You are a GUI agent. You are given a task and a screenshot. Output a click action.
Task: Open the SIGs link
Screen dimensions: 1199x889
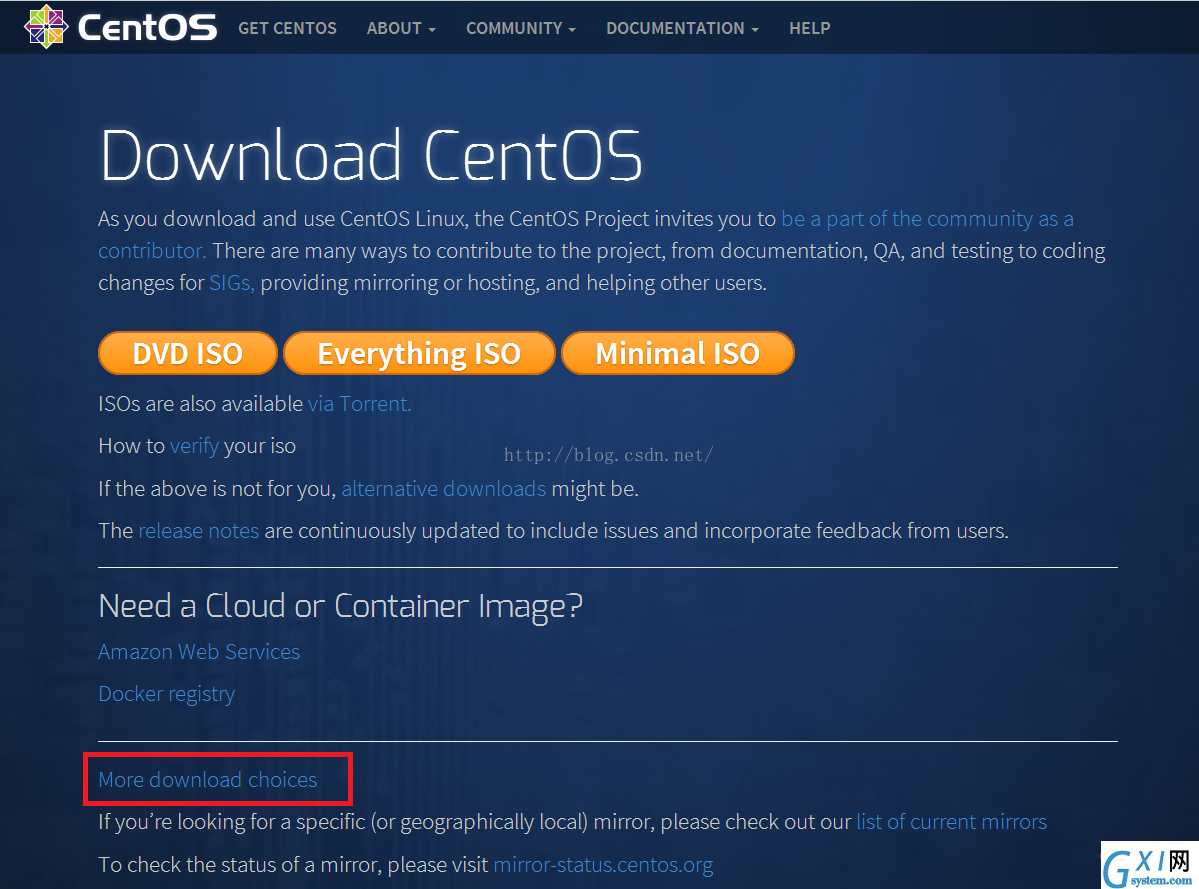coord(232,283)
